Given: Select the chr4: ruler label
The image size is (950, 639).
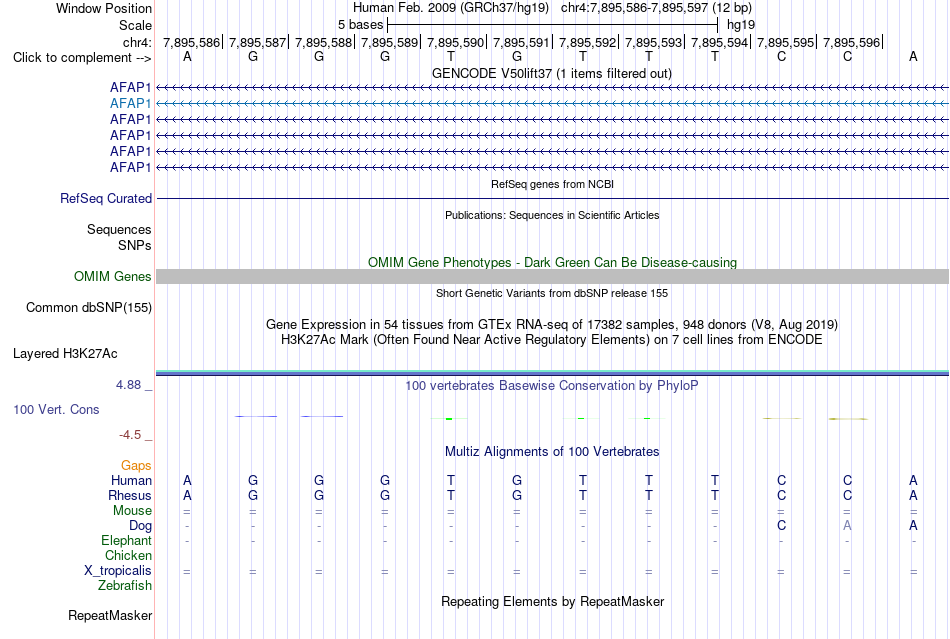Looking at the screenshot, I should [137, 42].
